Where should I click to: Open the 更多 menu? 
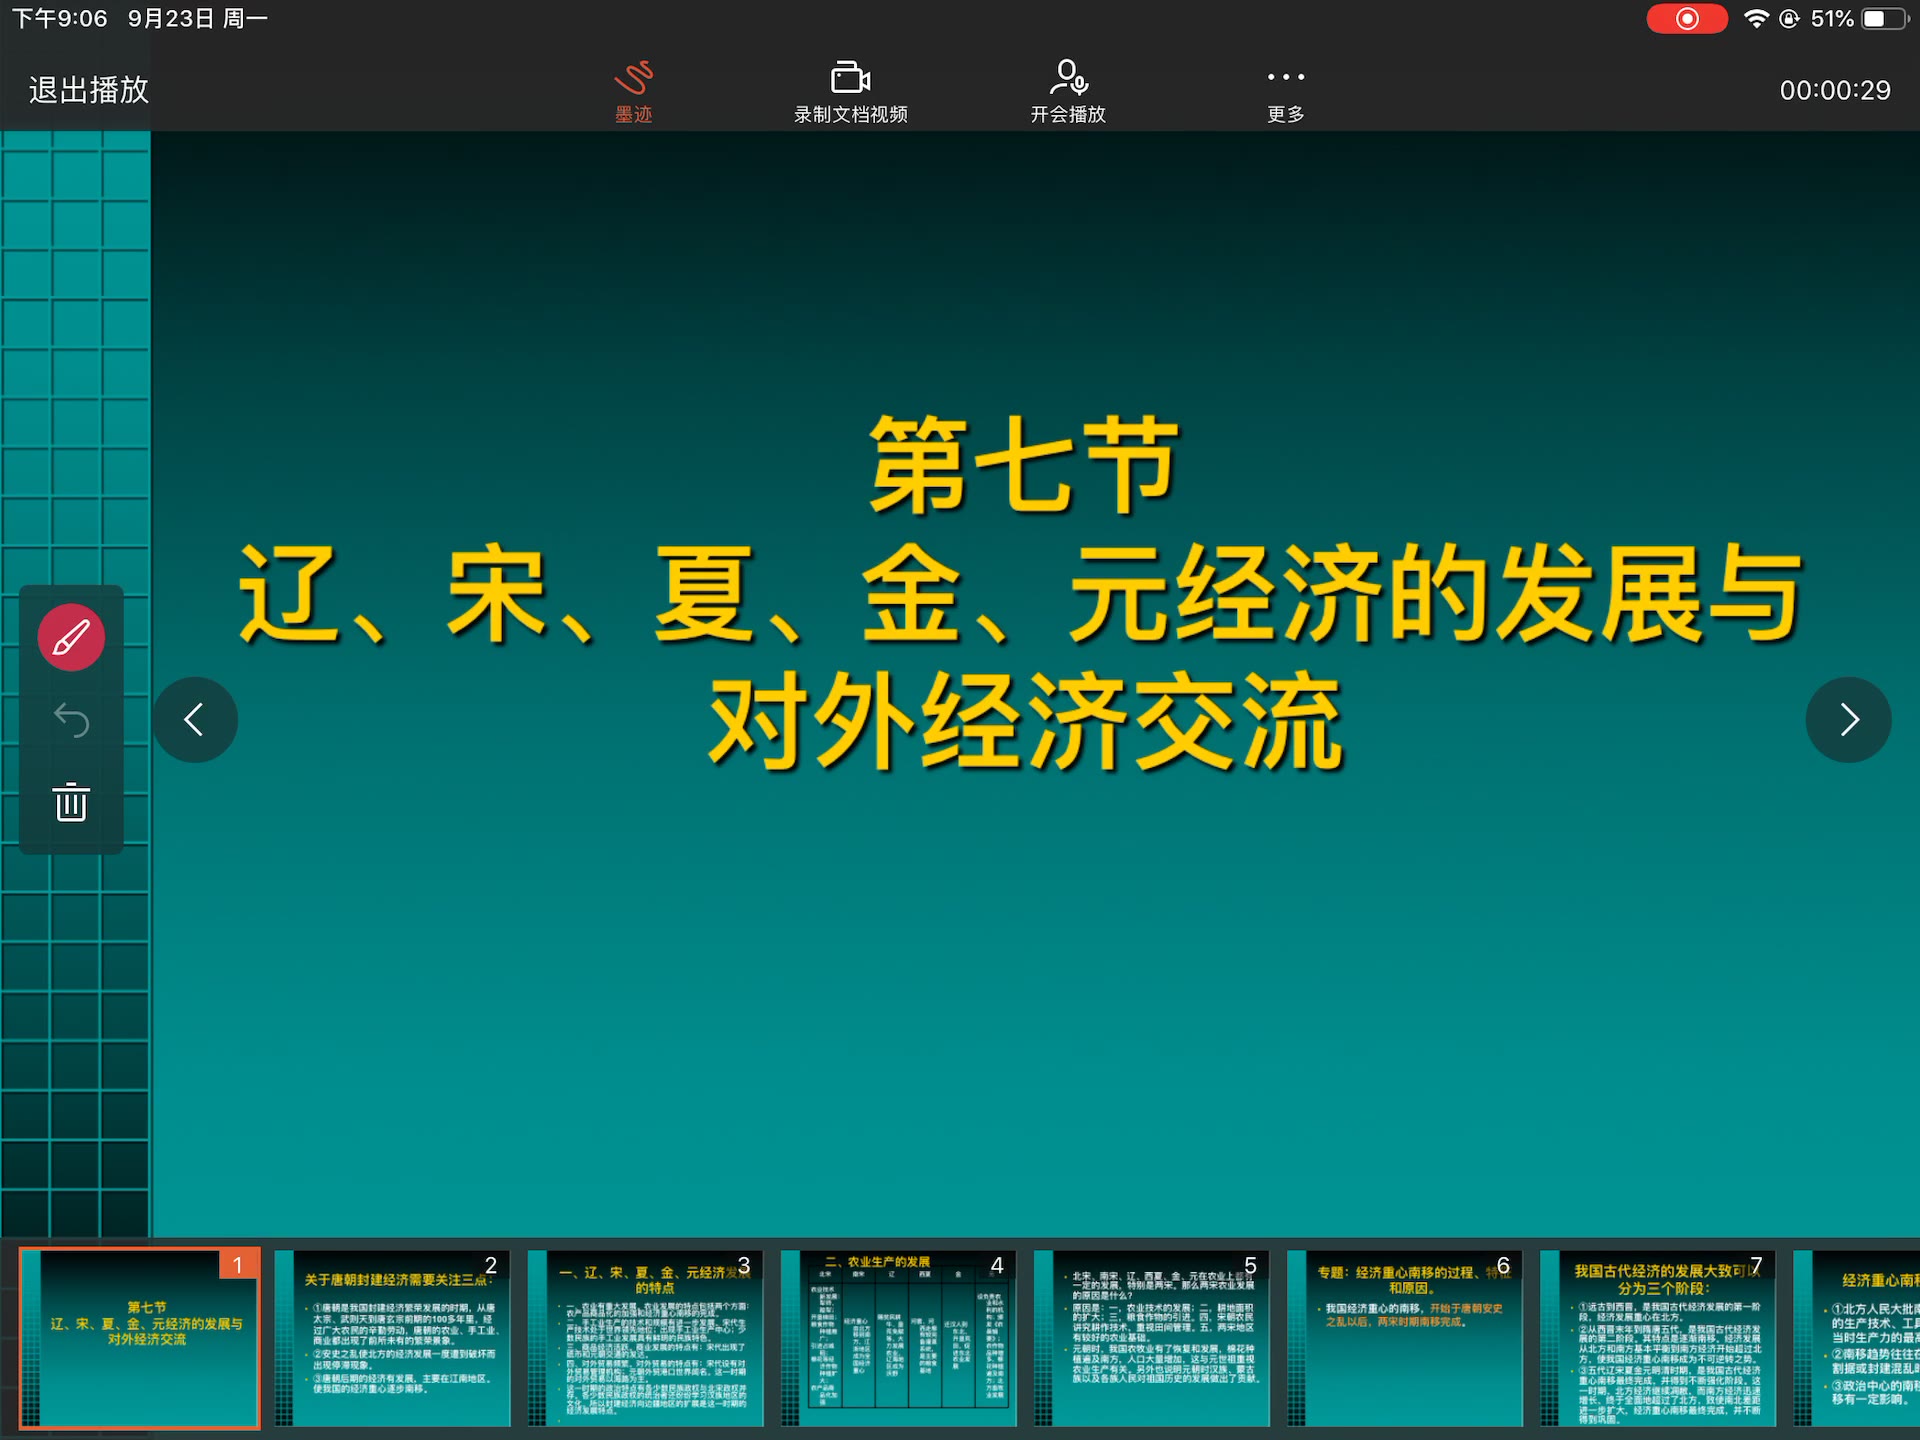tap(1285, 92)
